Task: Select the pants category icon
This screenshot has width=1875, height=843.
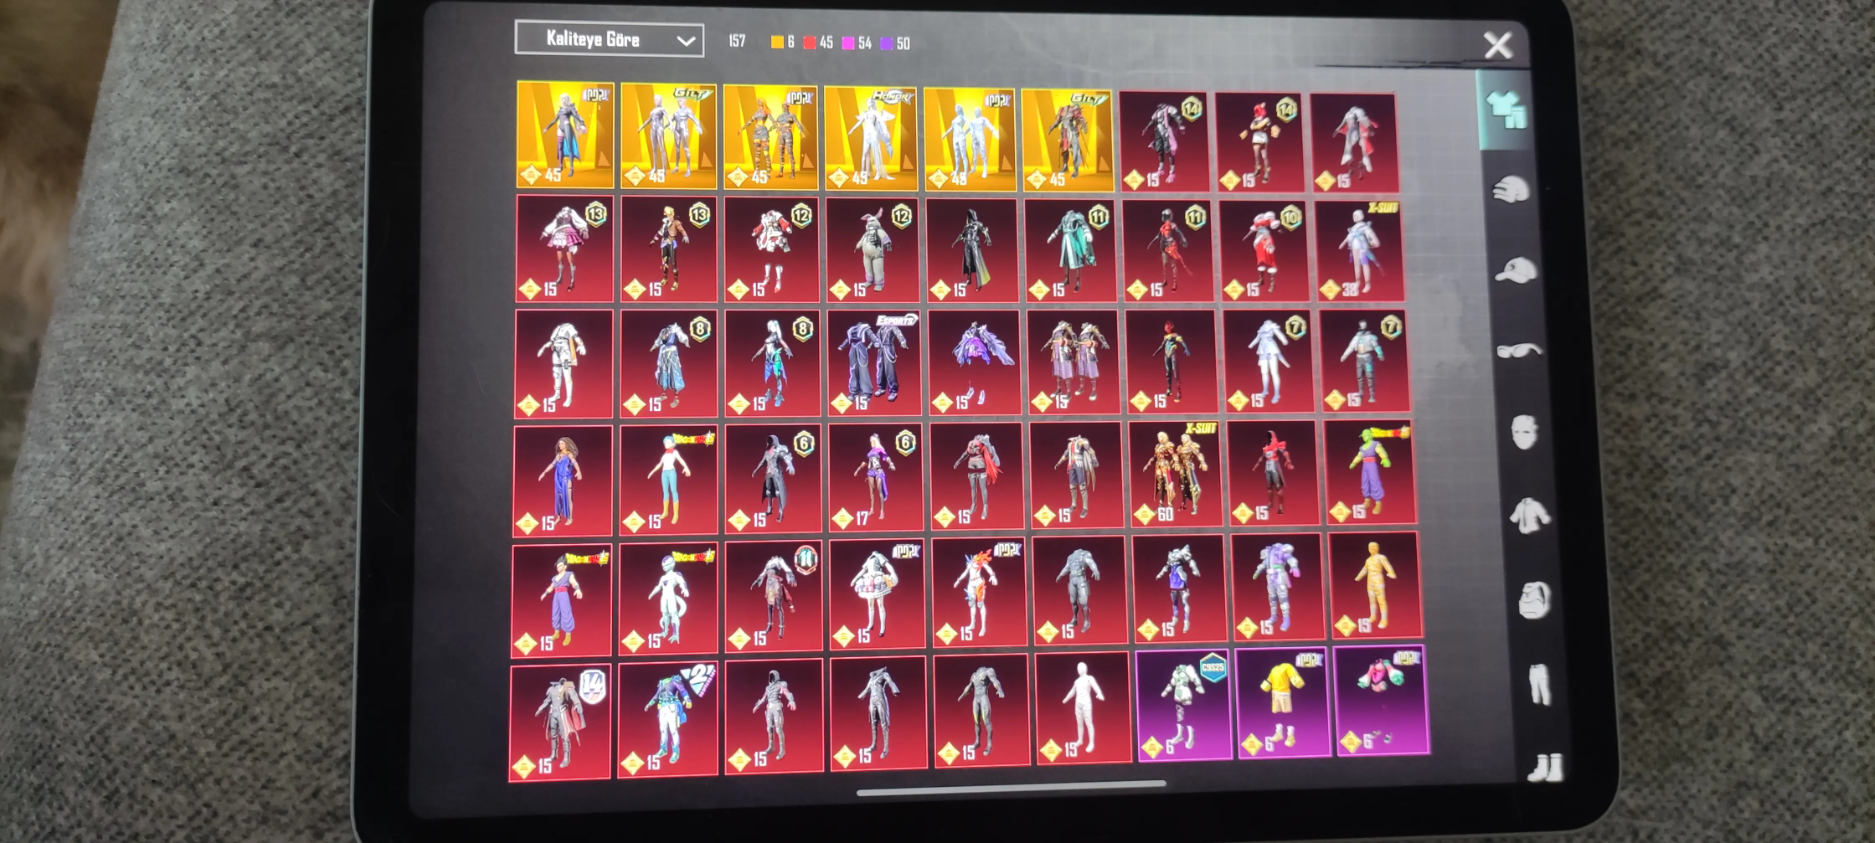Action: [1539, 685]
